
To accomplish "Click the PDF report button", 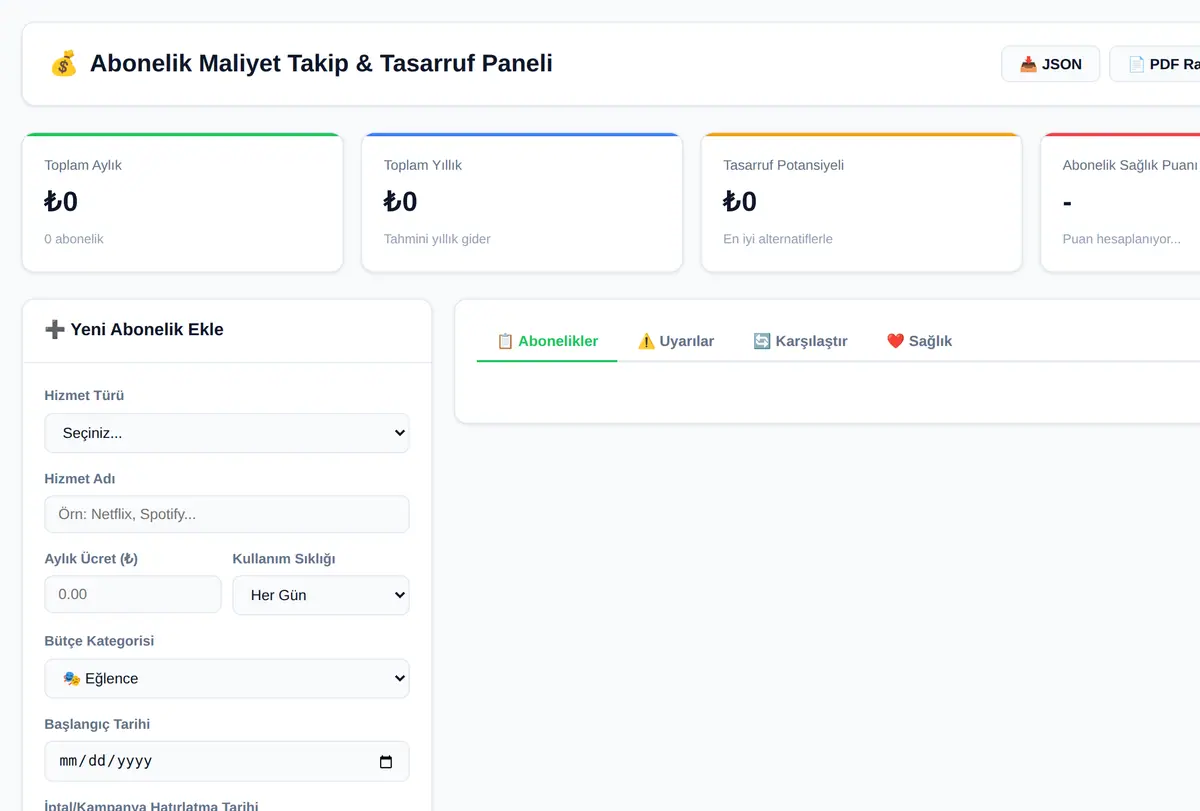I will click(x=1155, y=64).
